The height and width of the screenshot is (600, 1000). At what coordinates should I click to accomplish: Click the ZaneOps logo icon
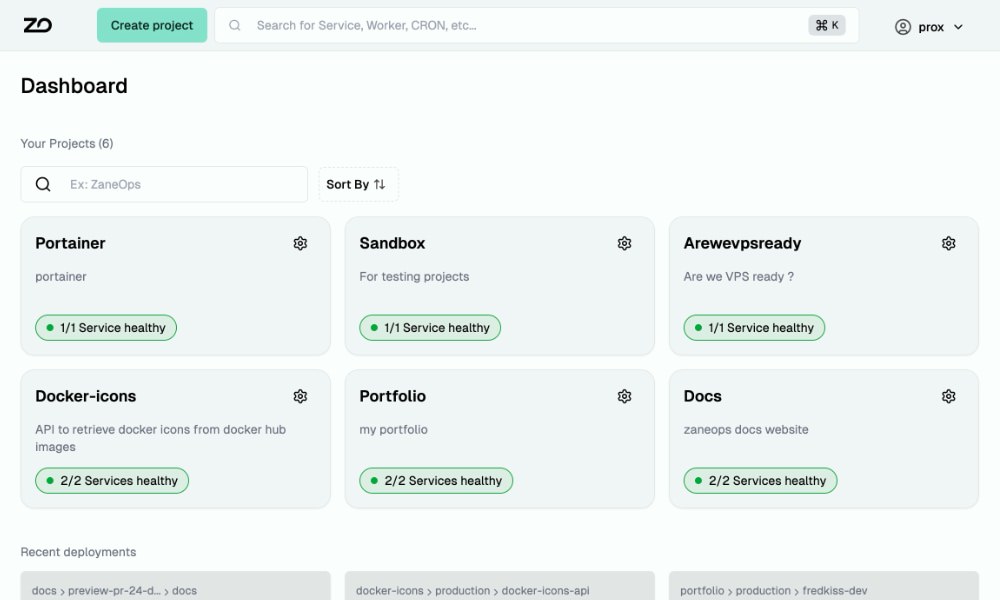click(x=37, y=25)
